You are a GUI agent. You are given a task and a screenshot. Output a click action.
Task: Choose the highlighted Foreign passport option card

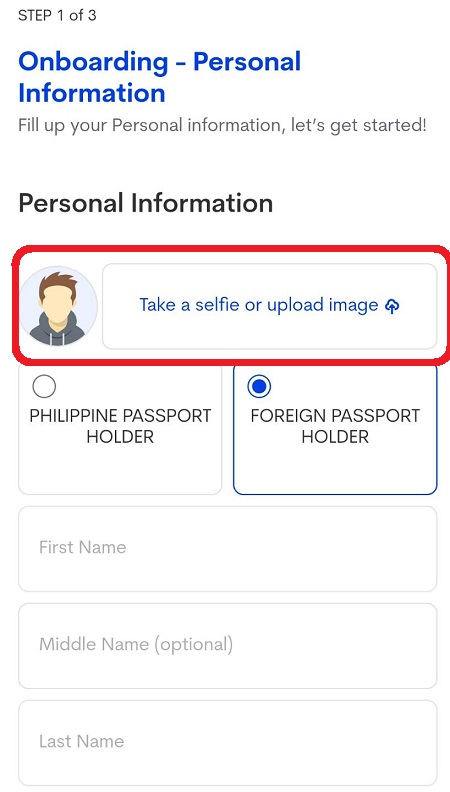pyautogui.click(x=335, y=429)
